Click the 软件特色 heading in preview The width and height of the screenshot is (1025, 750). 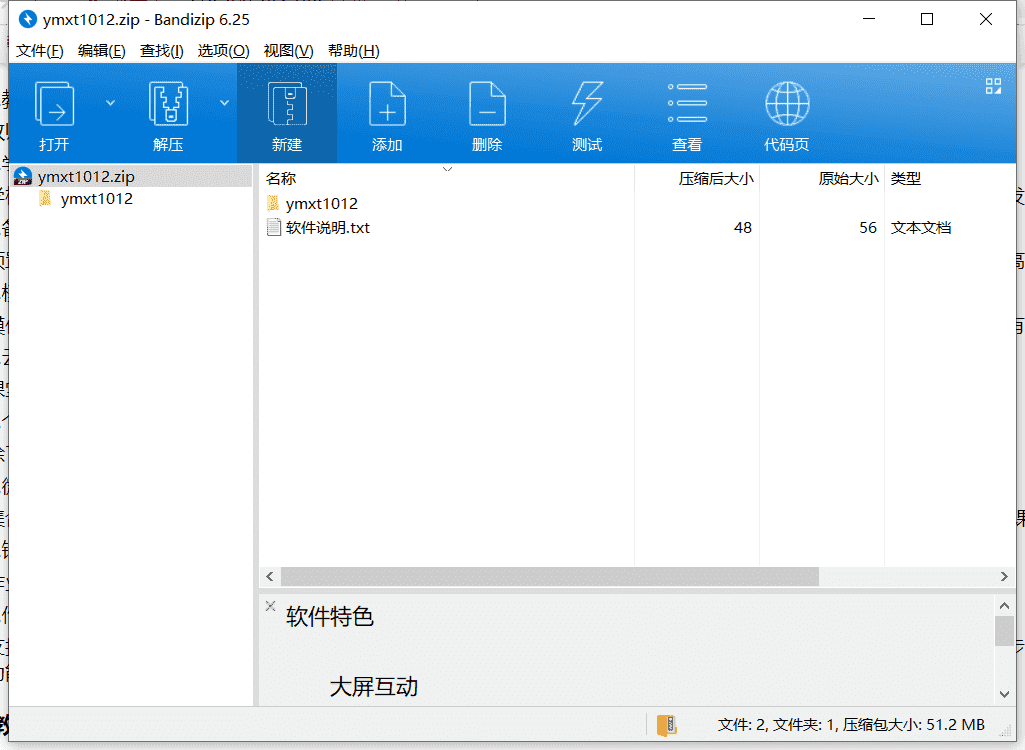click(329, 617)
